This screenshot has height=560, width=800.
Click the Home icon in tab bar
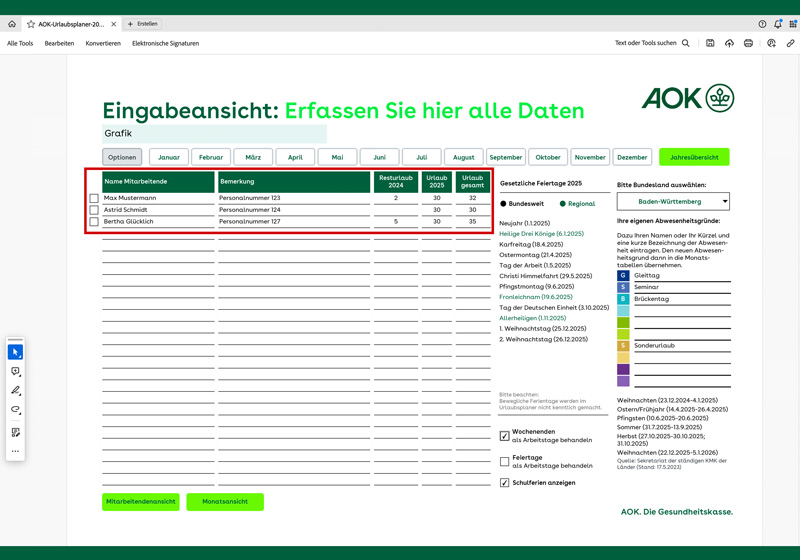(x=12, y=24)
